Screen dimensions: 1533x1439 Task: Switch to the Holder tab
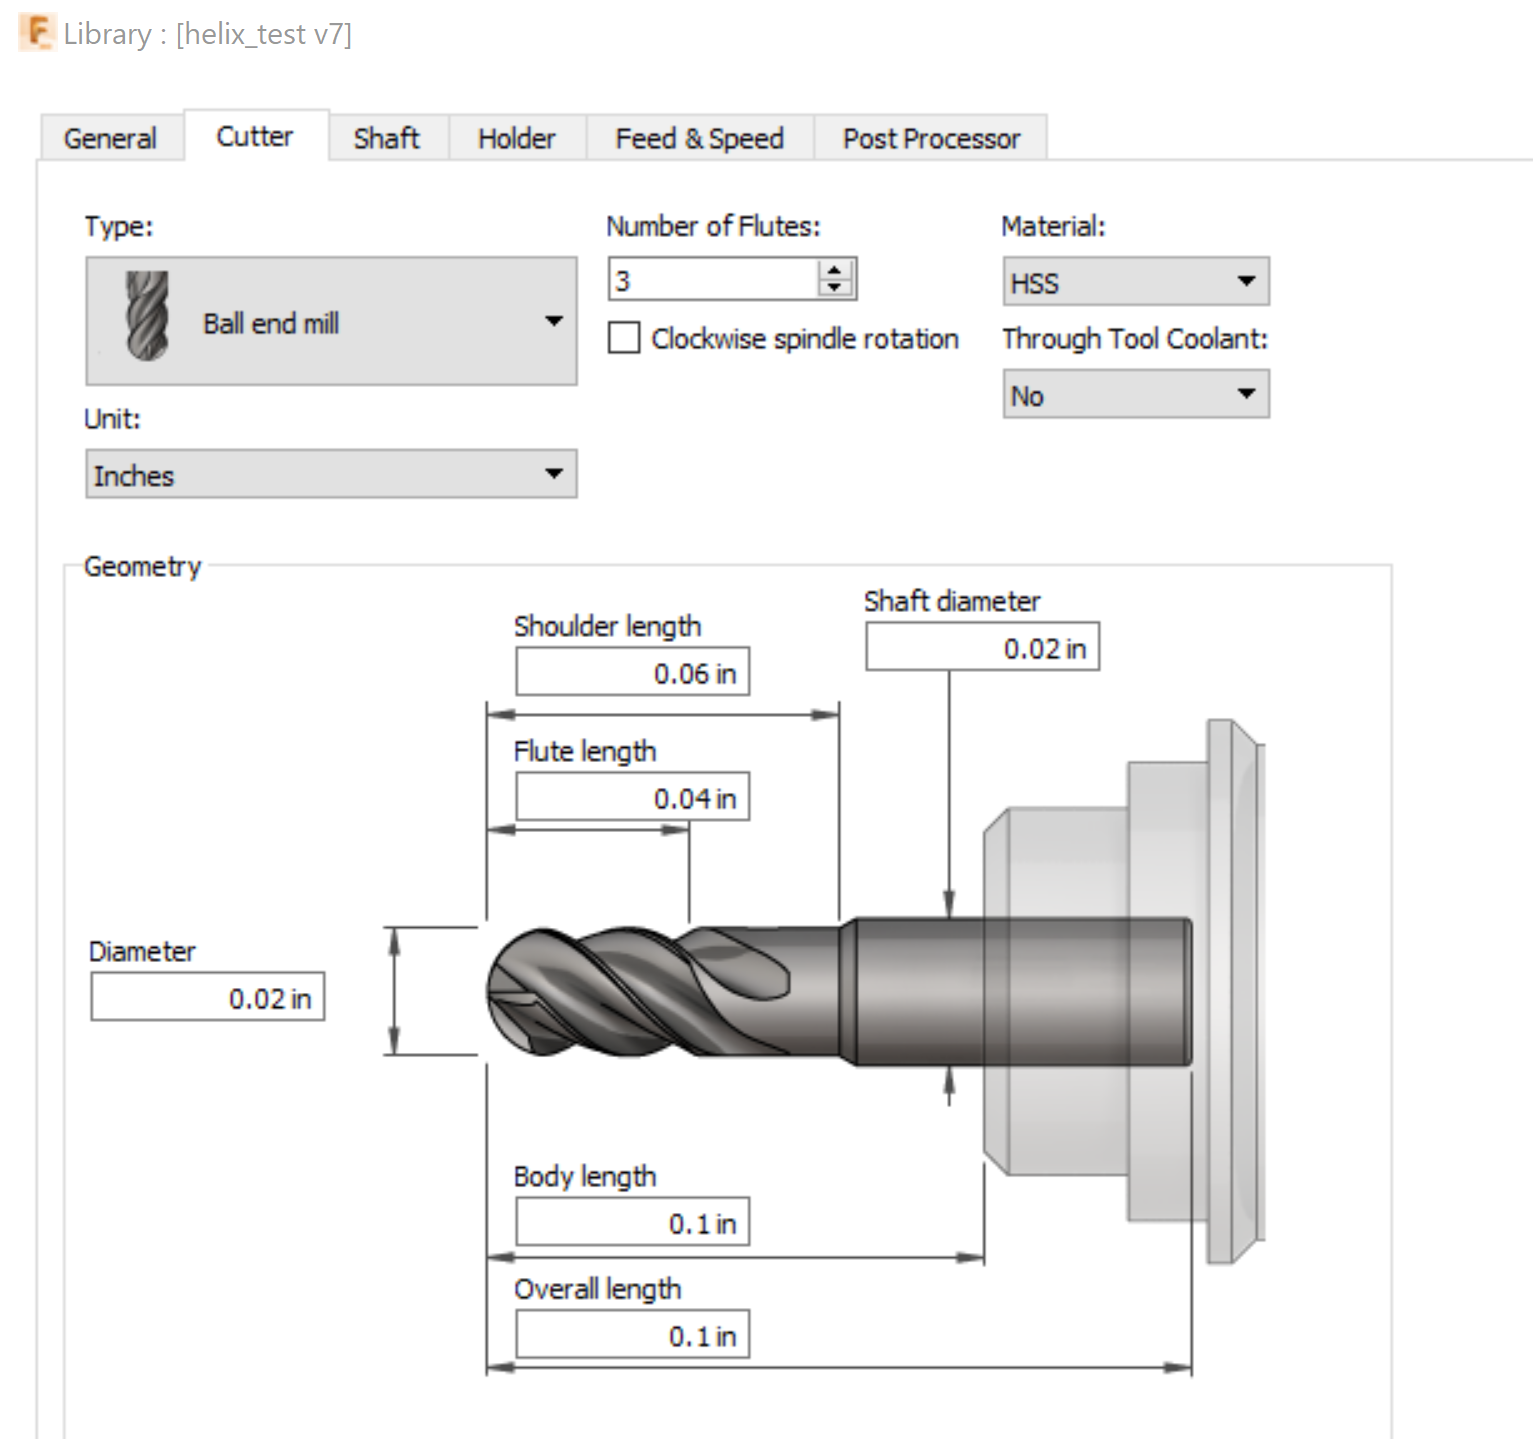(516, 138)
